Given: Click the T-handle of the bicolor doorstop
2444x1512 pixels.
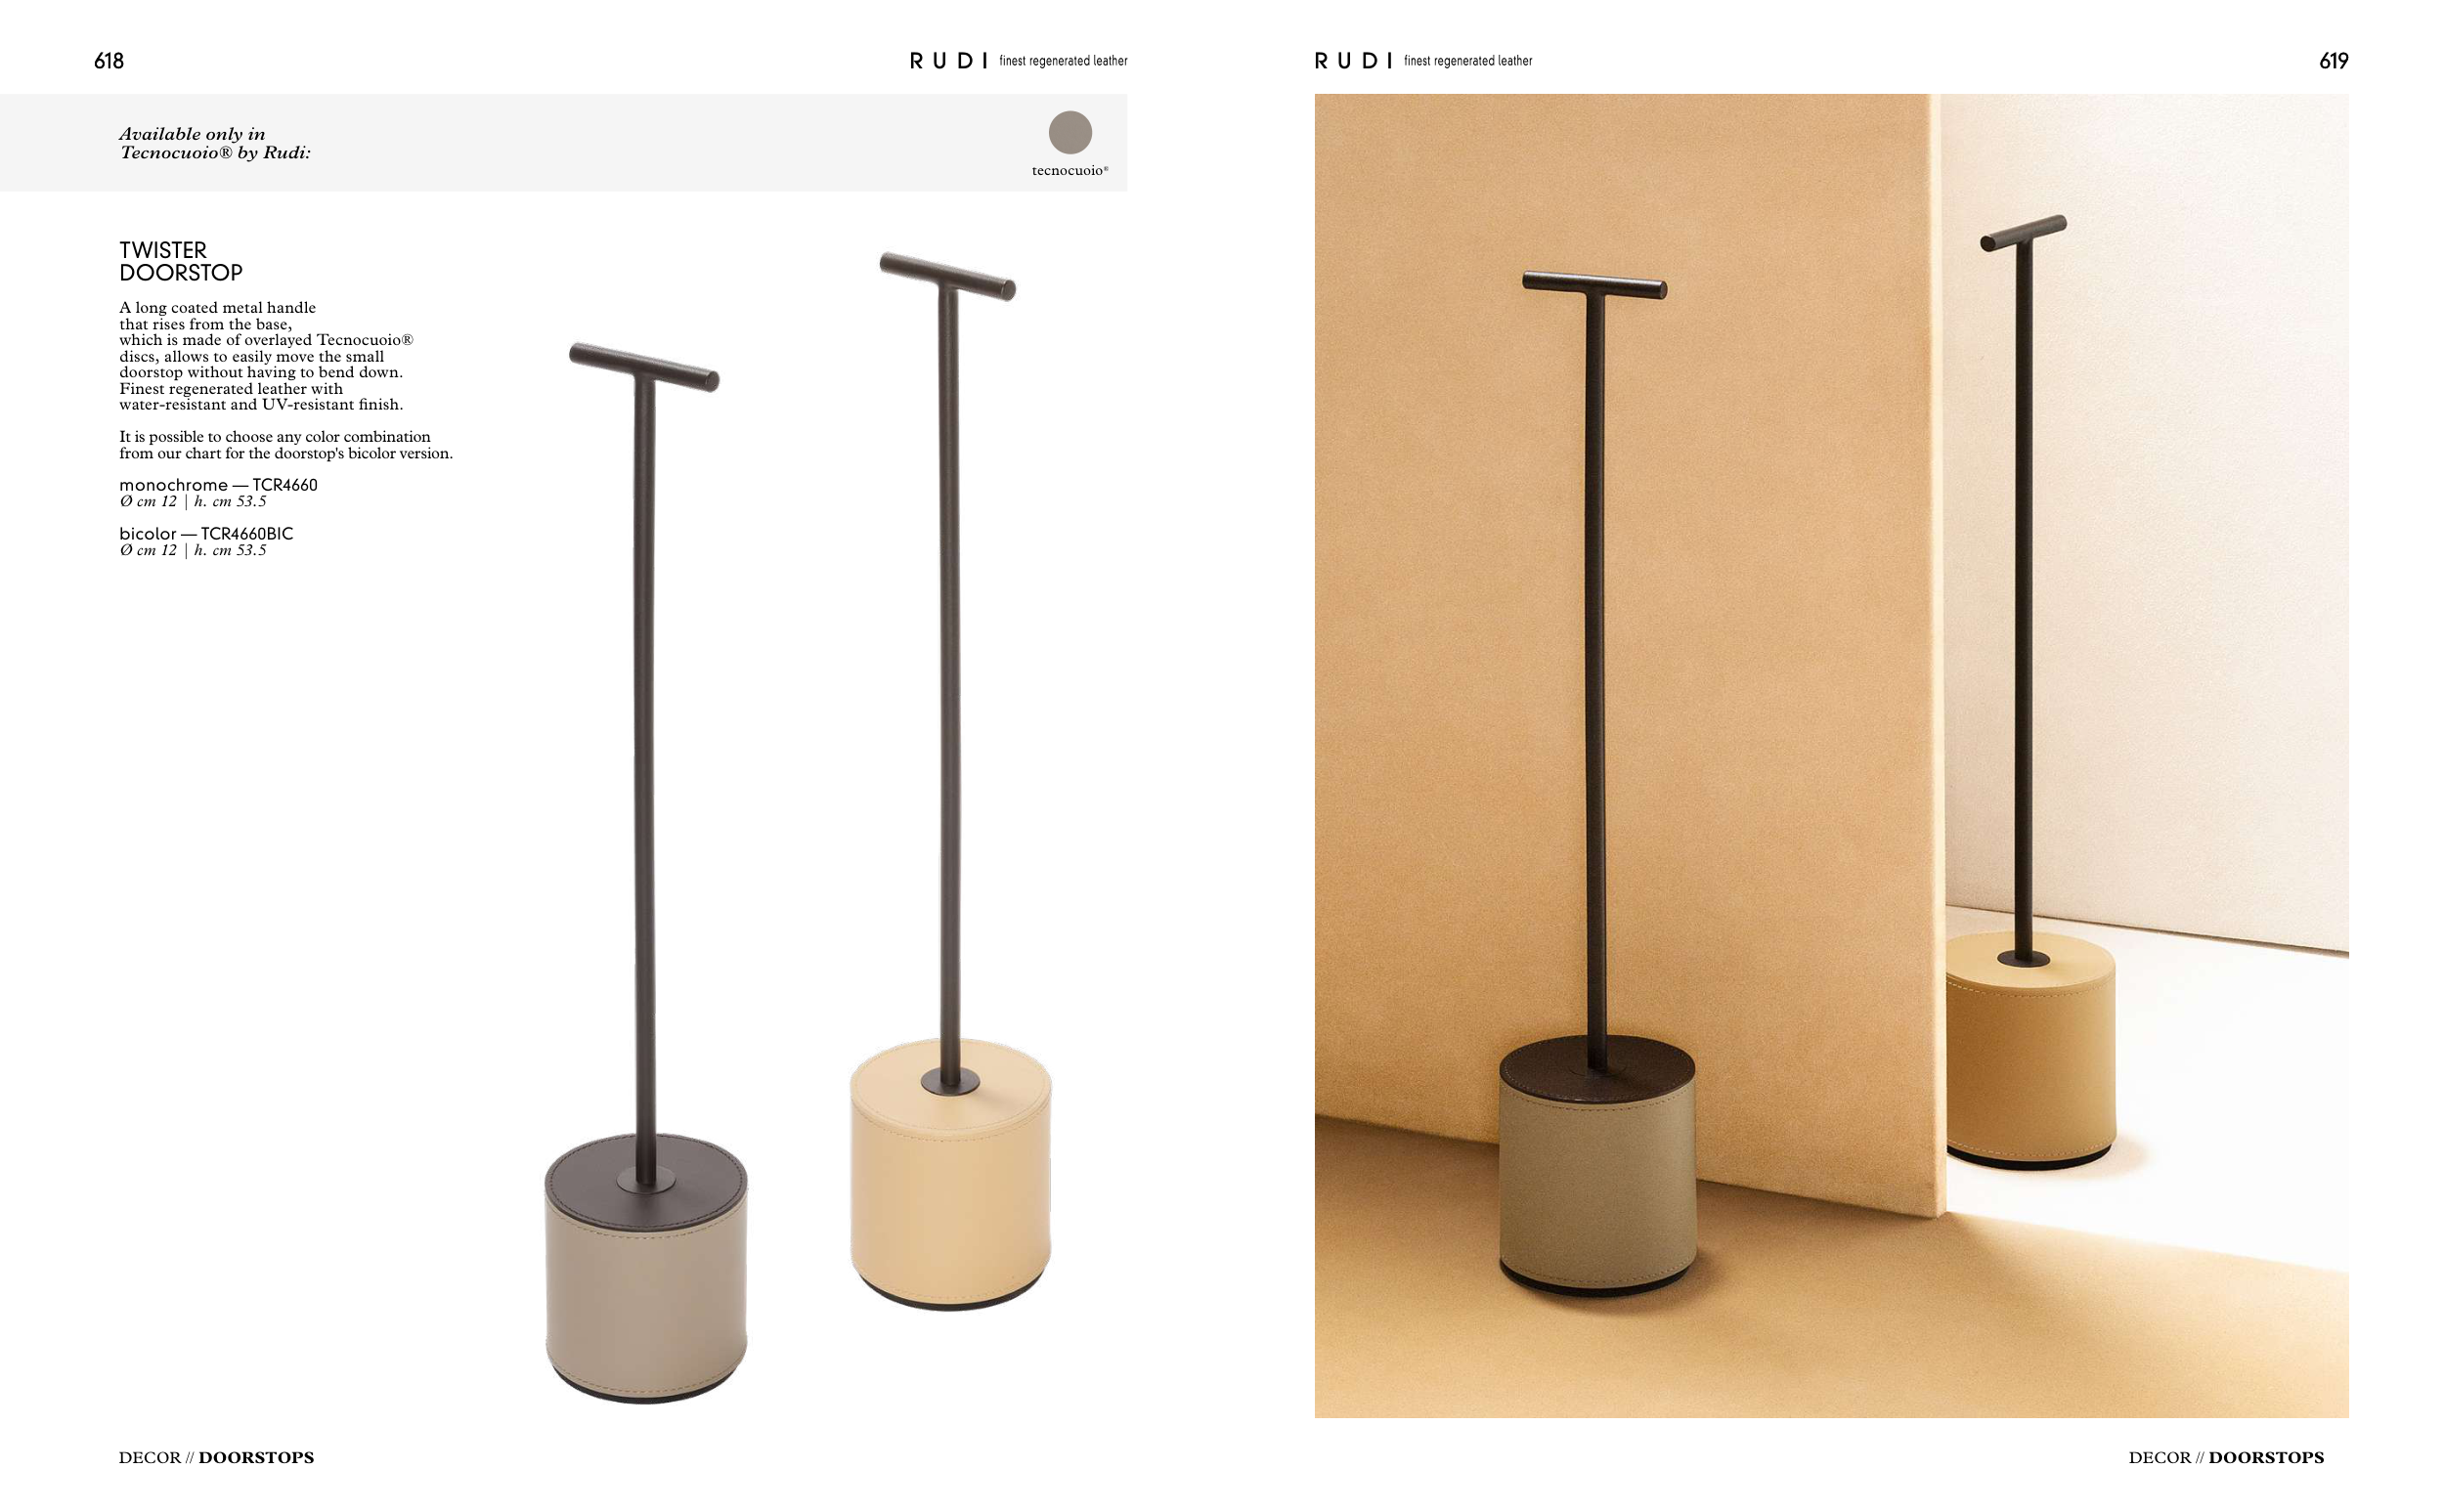Looking at the screenshot, I should click(x=644, y=367).
